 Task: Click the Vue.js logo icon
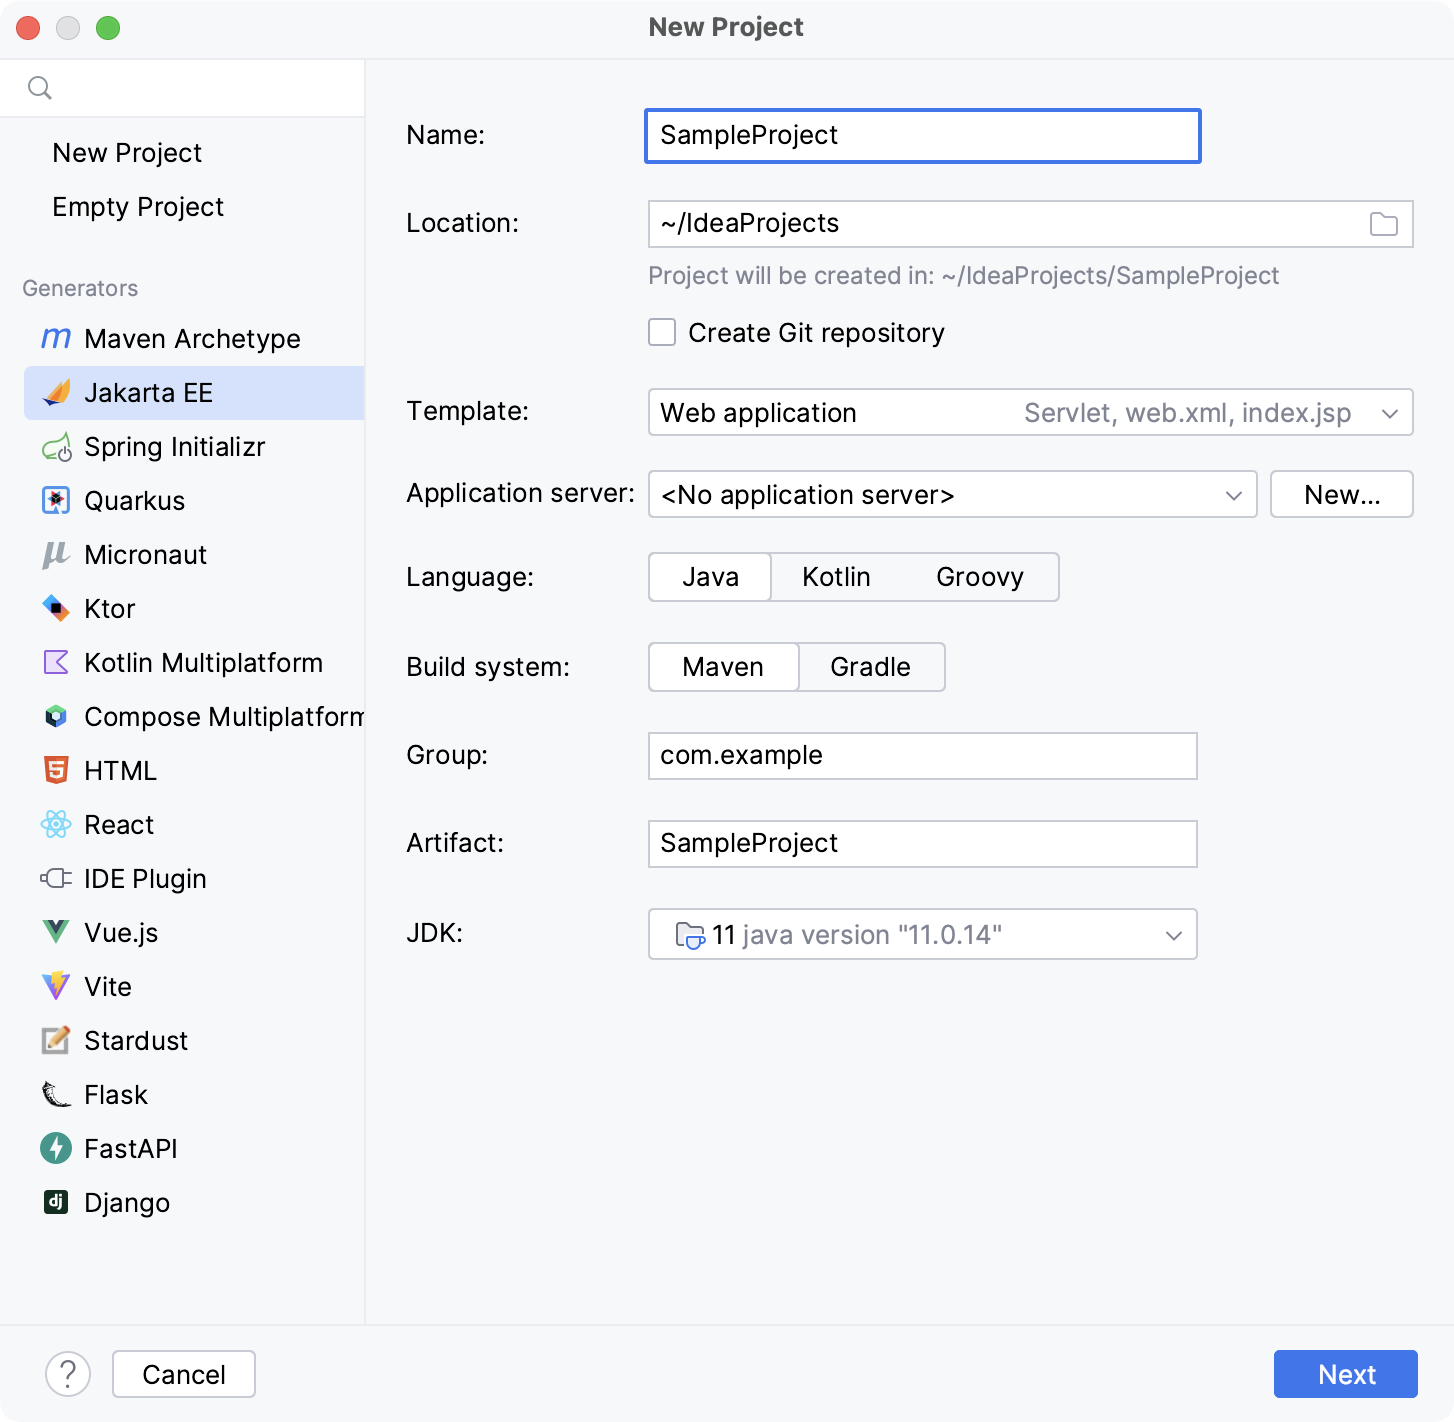click(x=56, y=932)
